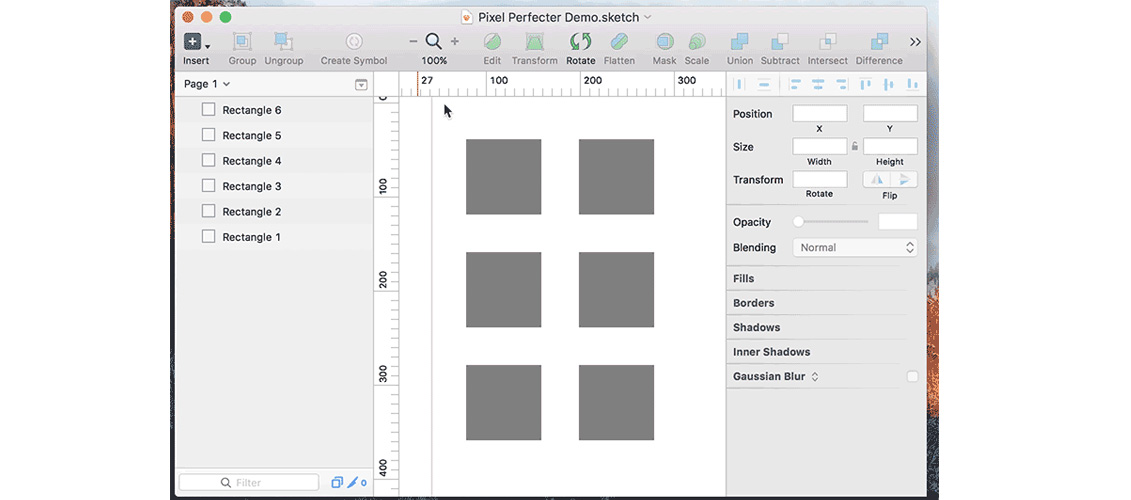The height and width of the screenshot is (500, 1131).
Task: Select Rectangle 3 in layer list
Action: pyautogui.click(x=251, y=186)
